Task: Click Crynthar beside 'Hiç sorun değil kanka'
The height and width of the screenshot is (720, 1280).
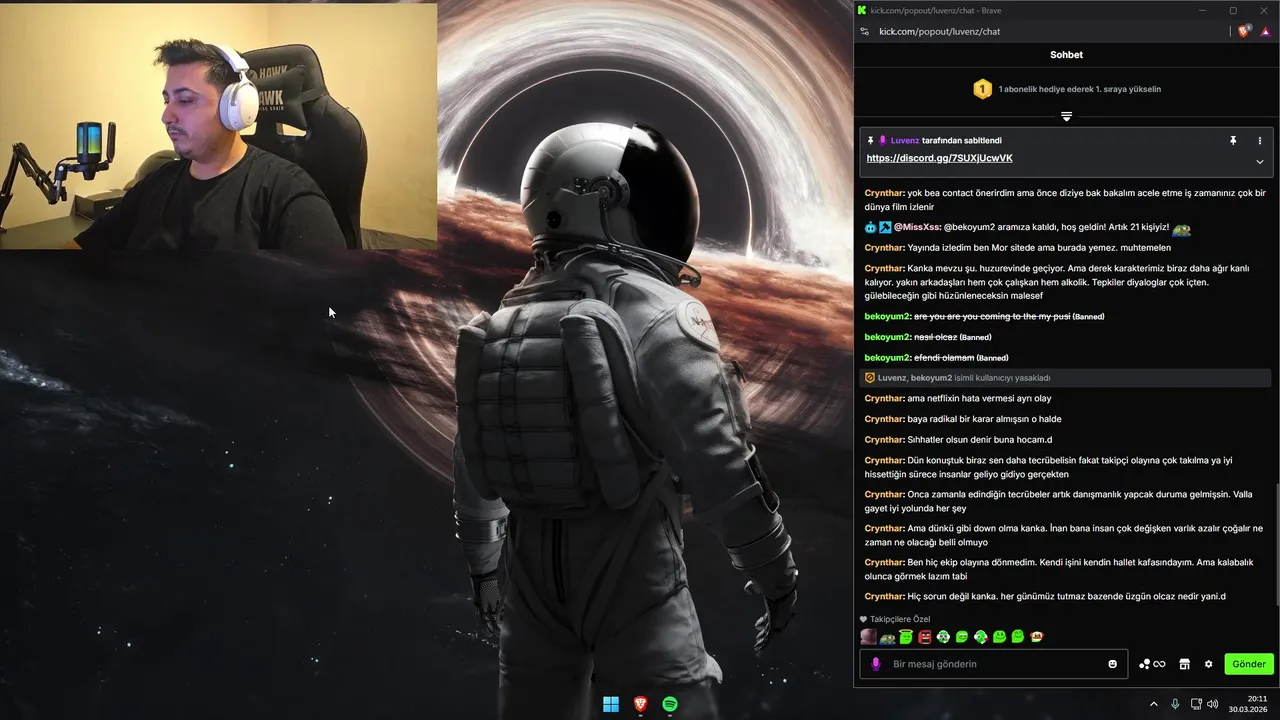Action: (885, 596)
